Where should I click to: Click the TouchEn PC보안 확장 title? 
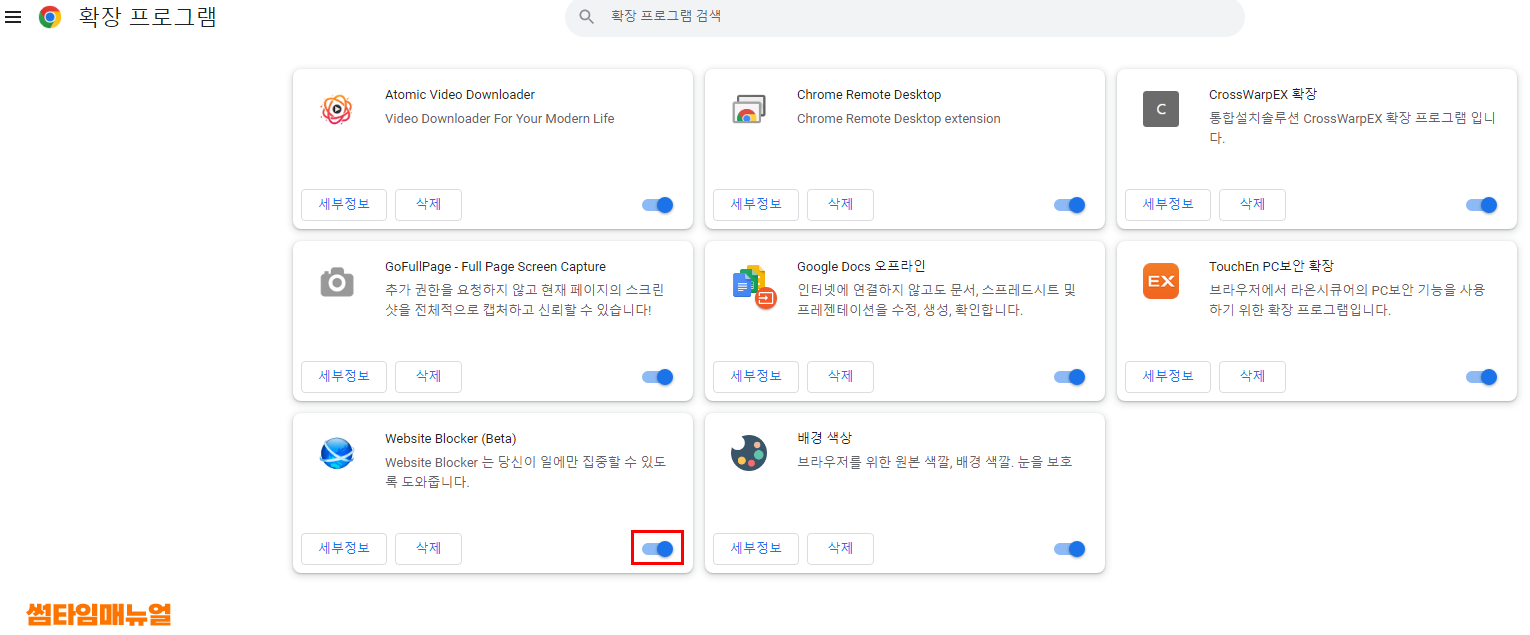pyautogui.click(x=1272, y=267)
